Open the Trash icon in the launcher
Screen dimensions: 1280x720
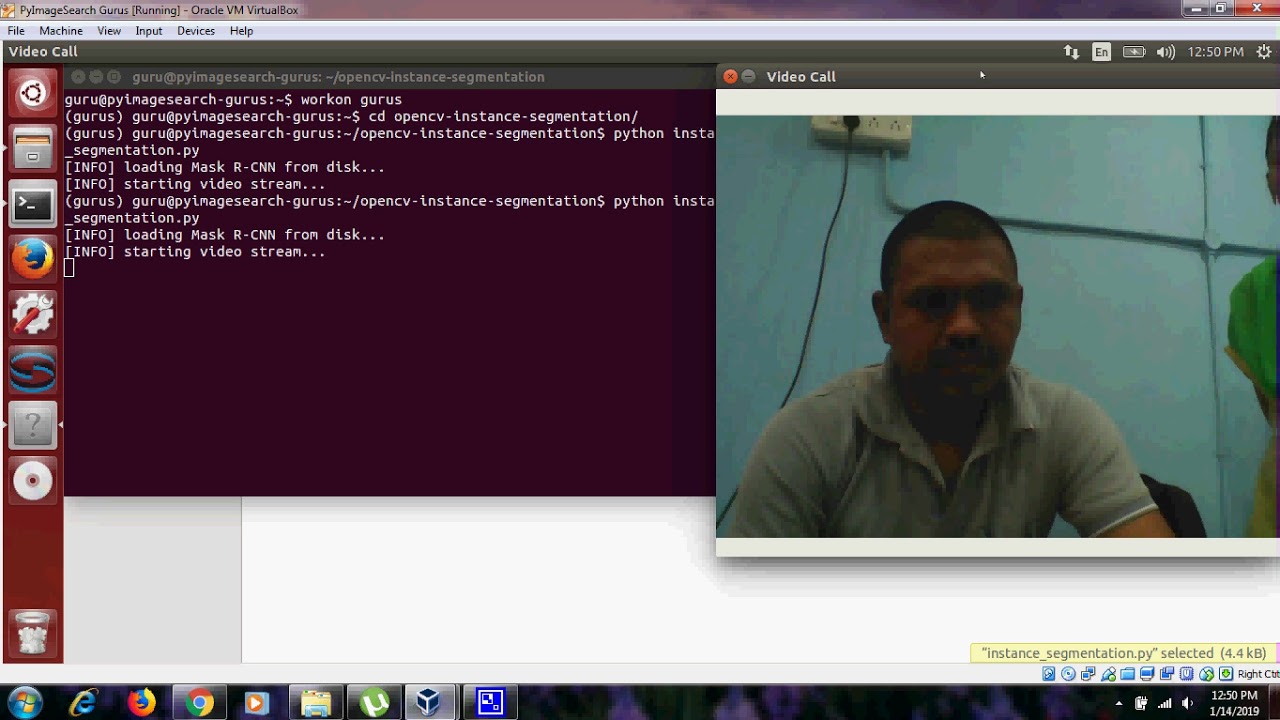click(x=32, y=633)
